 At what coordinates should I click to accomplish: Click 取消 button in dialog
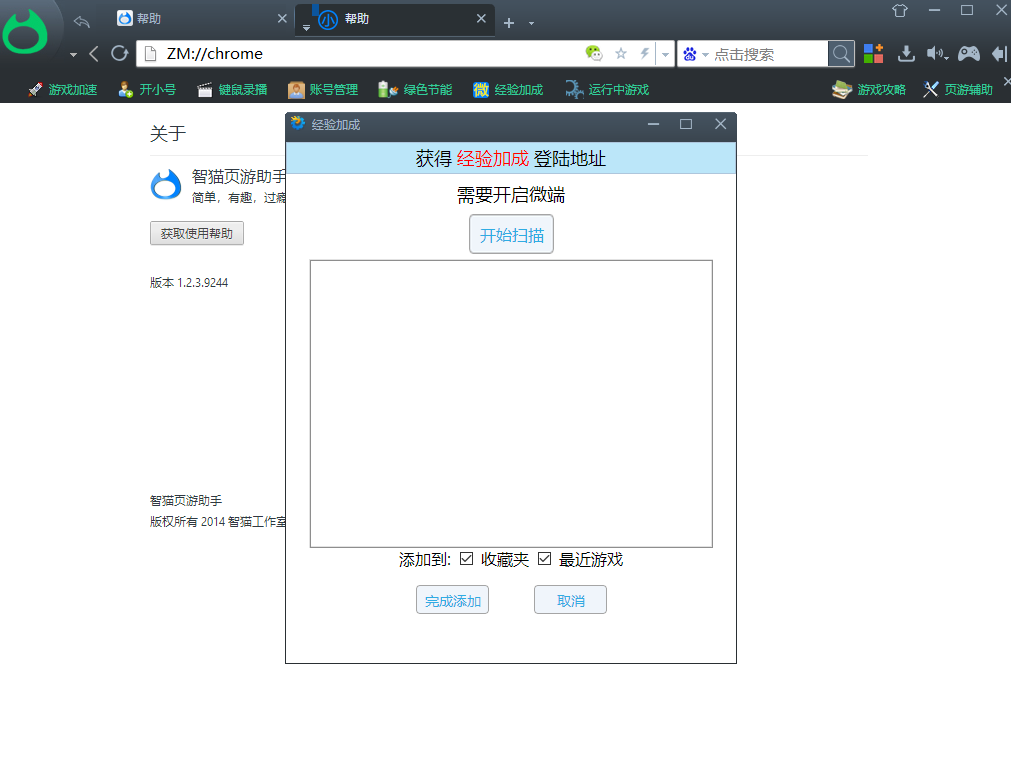(x=571, y=600)
